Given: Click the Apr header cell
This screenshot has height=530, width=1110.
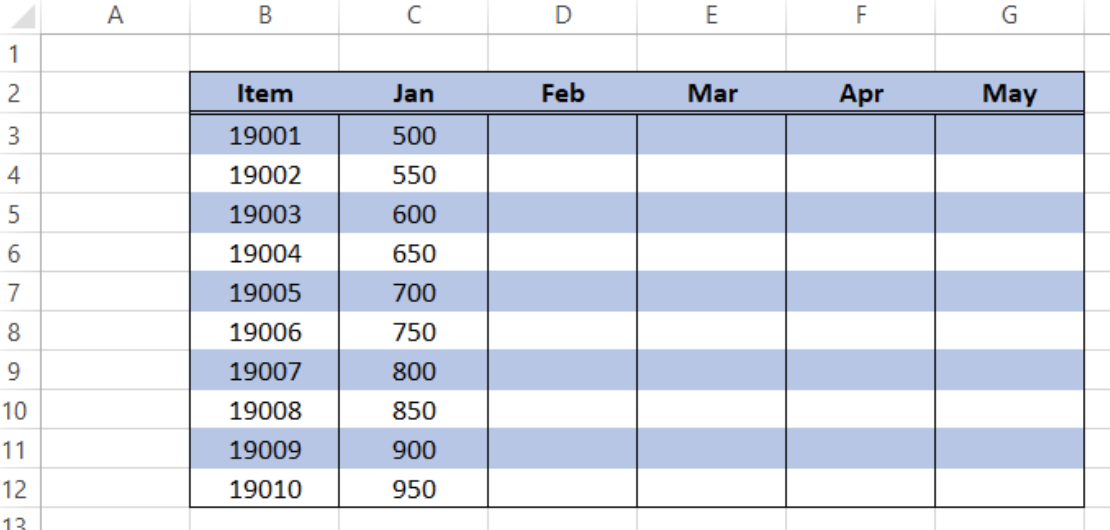Looking at the screenshot, I should point(861,93).
